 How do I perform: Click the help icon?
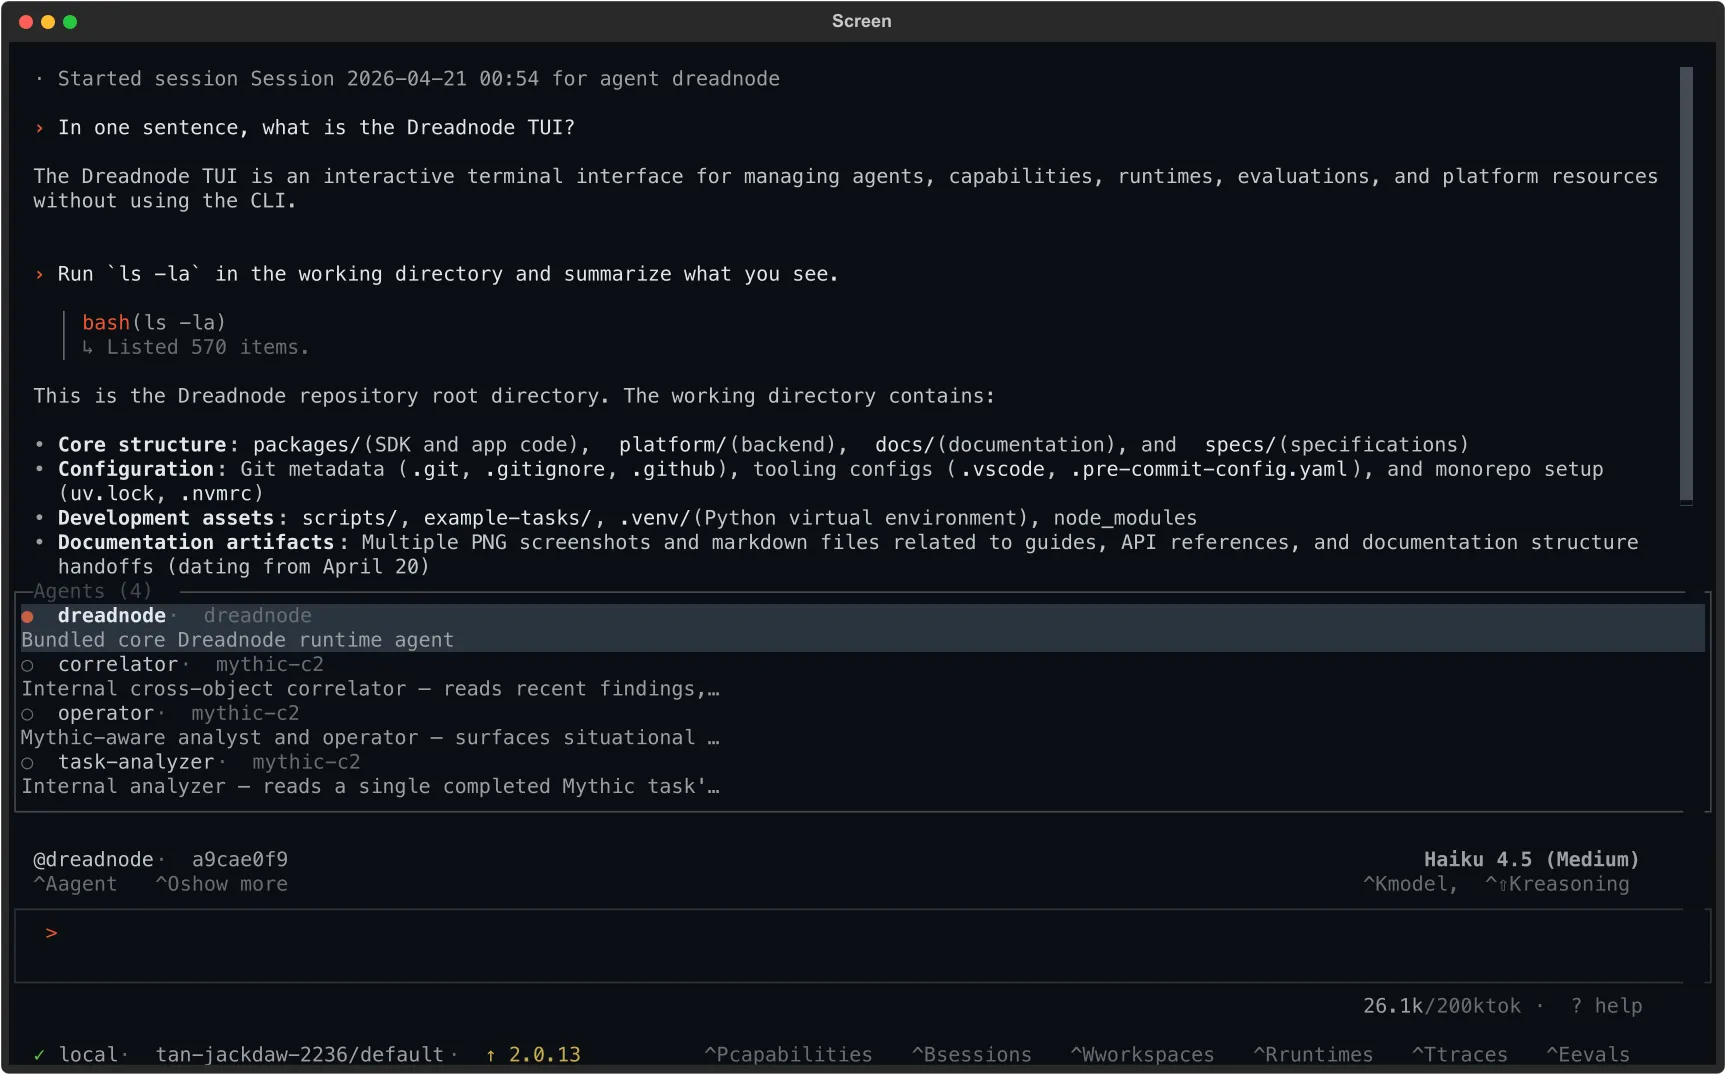pos(1607,1006)
